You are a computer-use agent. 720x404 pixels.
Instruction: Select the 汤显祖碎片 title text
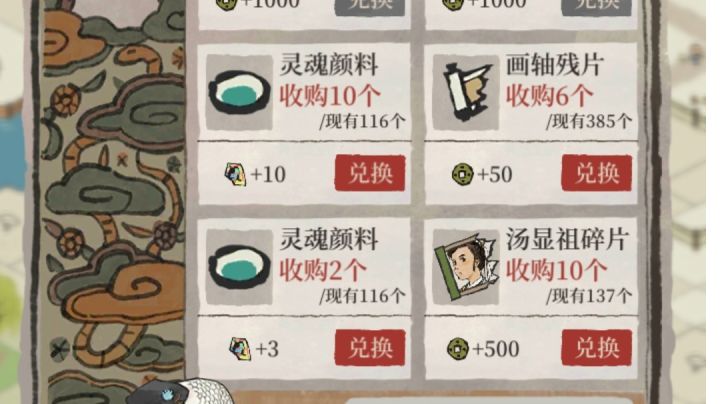point(567,239)
